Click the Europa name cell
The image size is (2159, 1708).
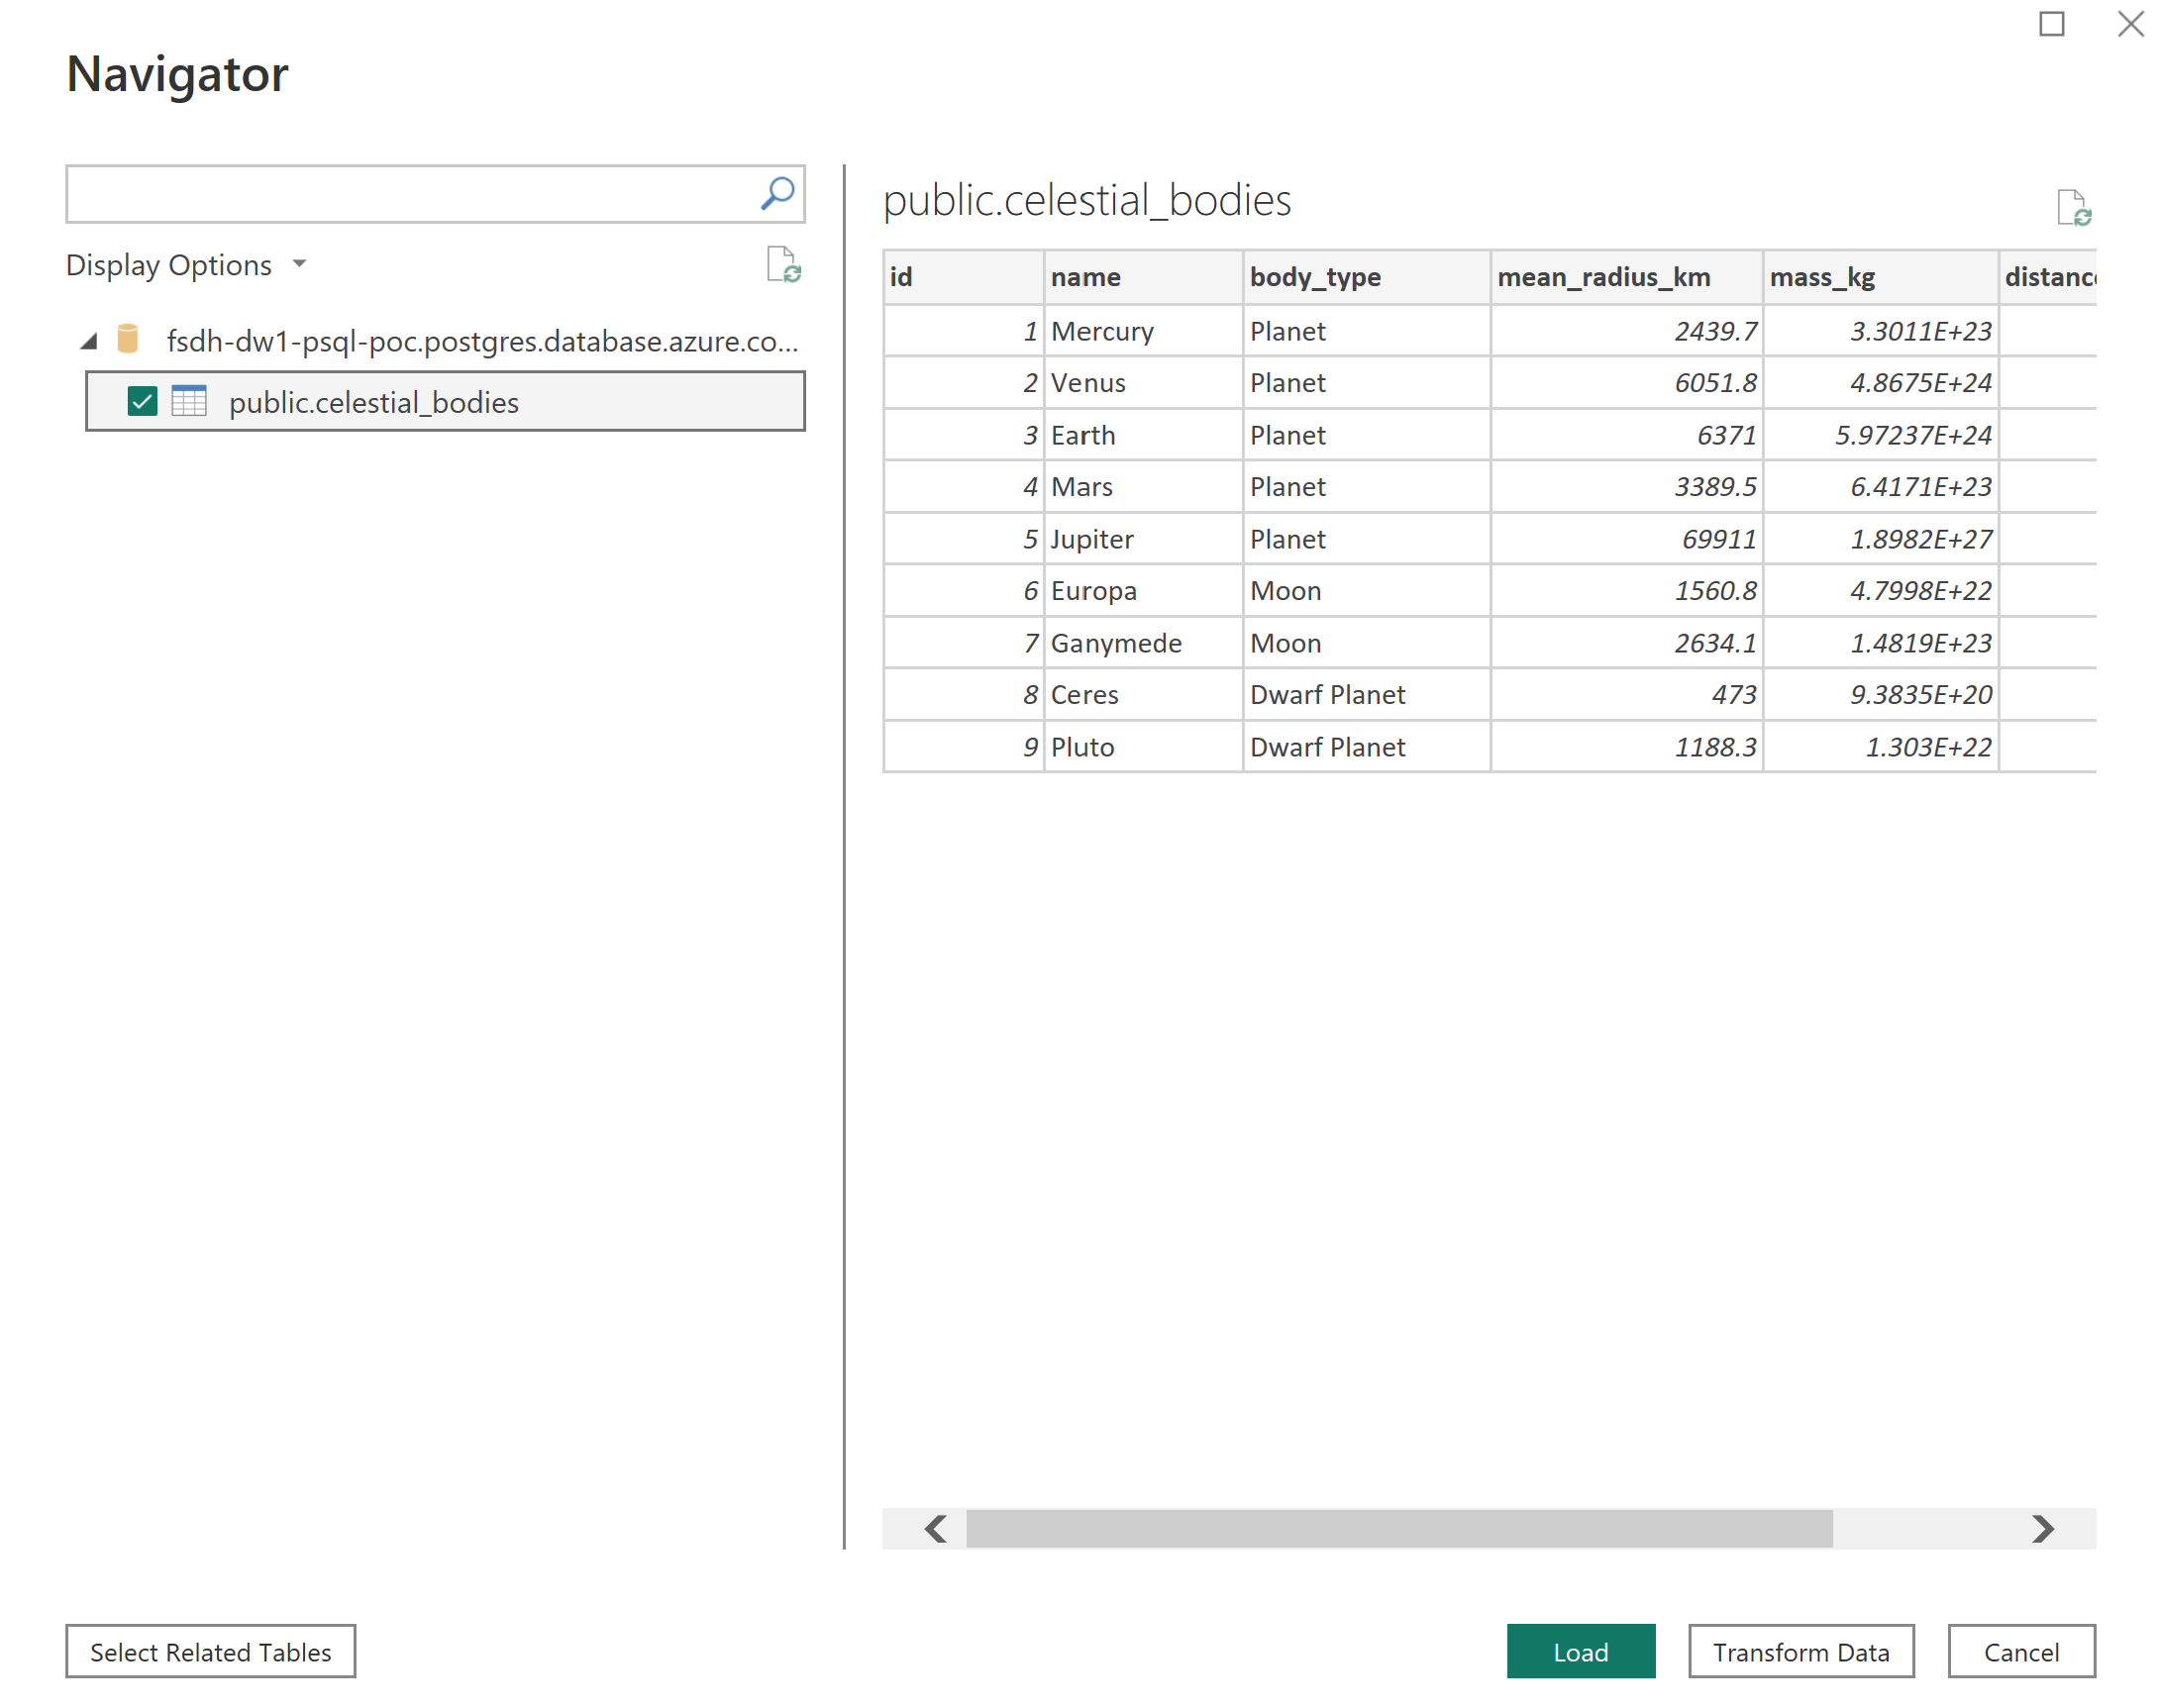coord(1143,591)
